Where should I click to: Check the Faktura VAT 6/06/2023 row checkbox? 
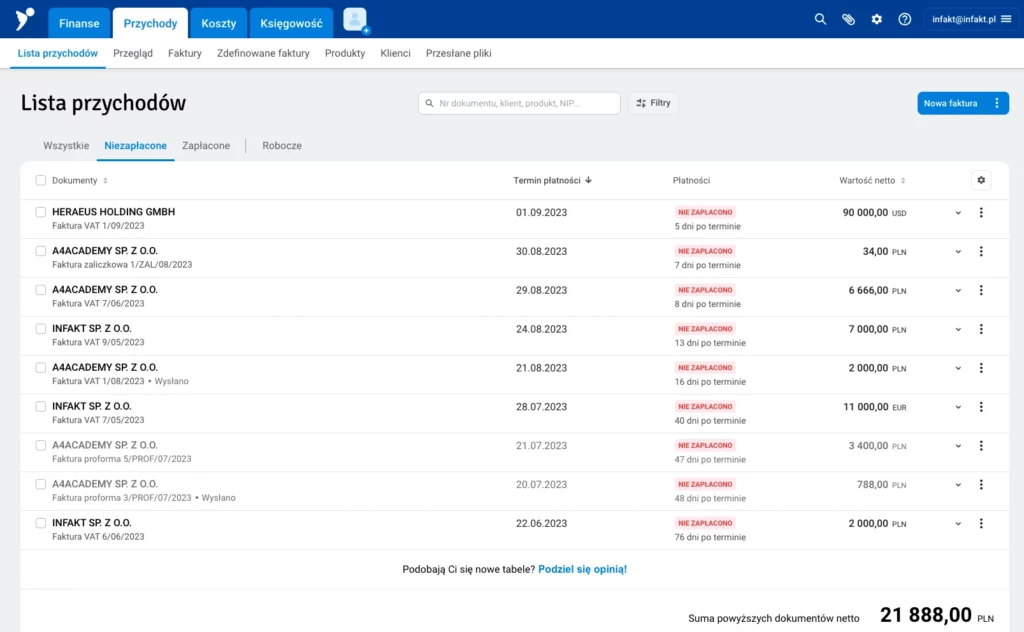click(x=41, y=523)
